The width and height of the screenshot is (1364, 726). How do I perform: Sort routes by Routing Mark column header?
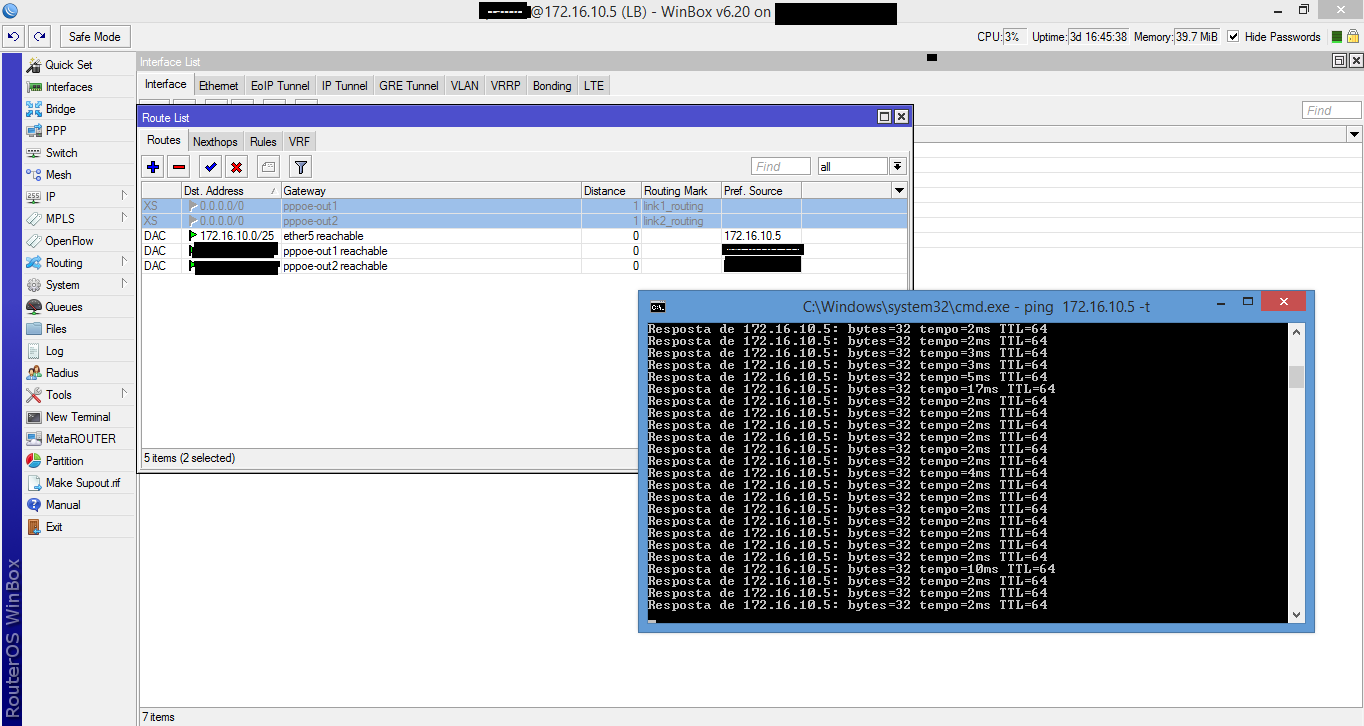point(681,190)
